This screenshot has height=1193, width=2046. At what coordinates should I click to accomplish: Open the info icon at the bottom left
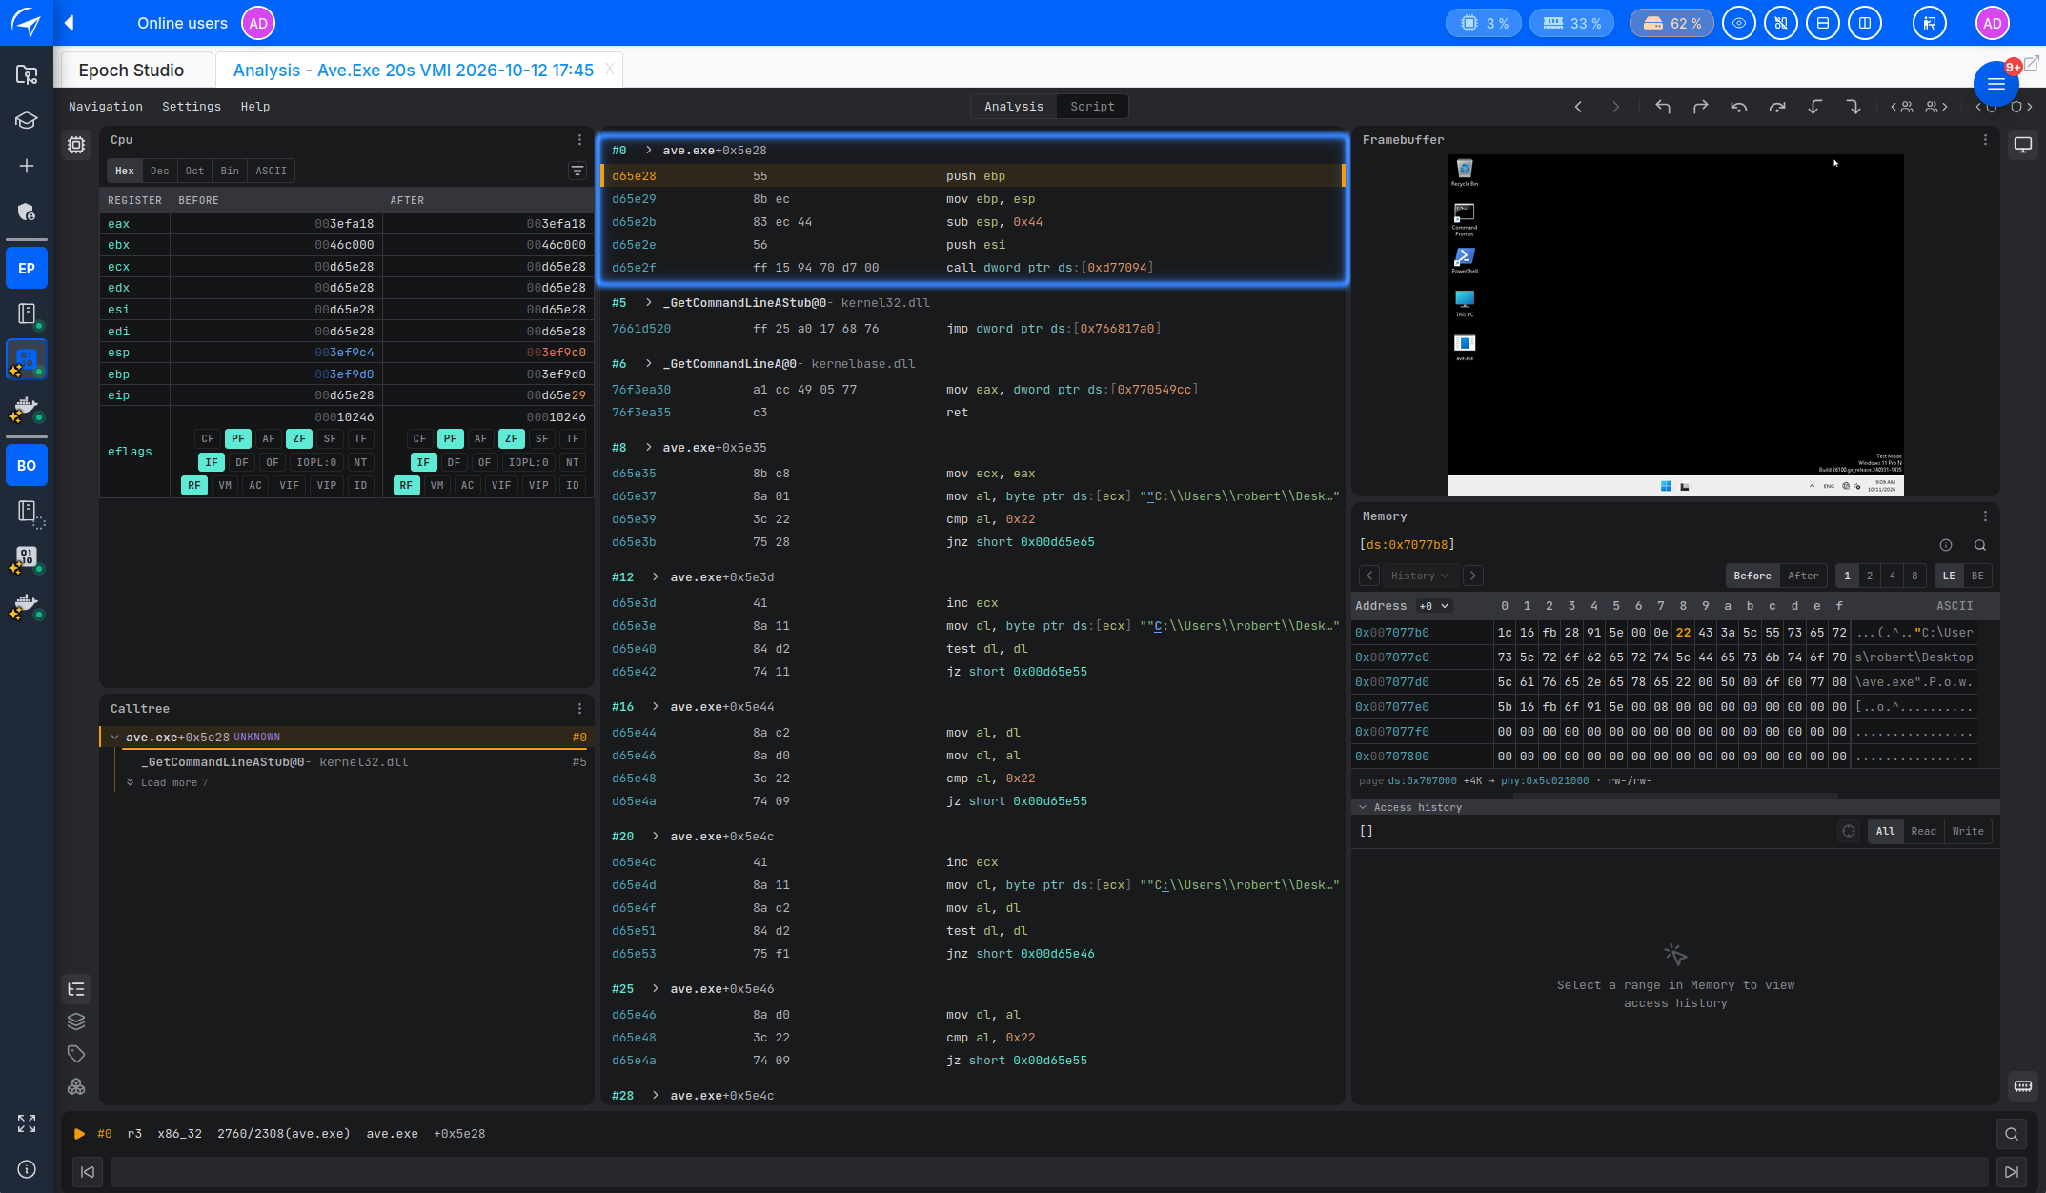[26, 1169]
